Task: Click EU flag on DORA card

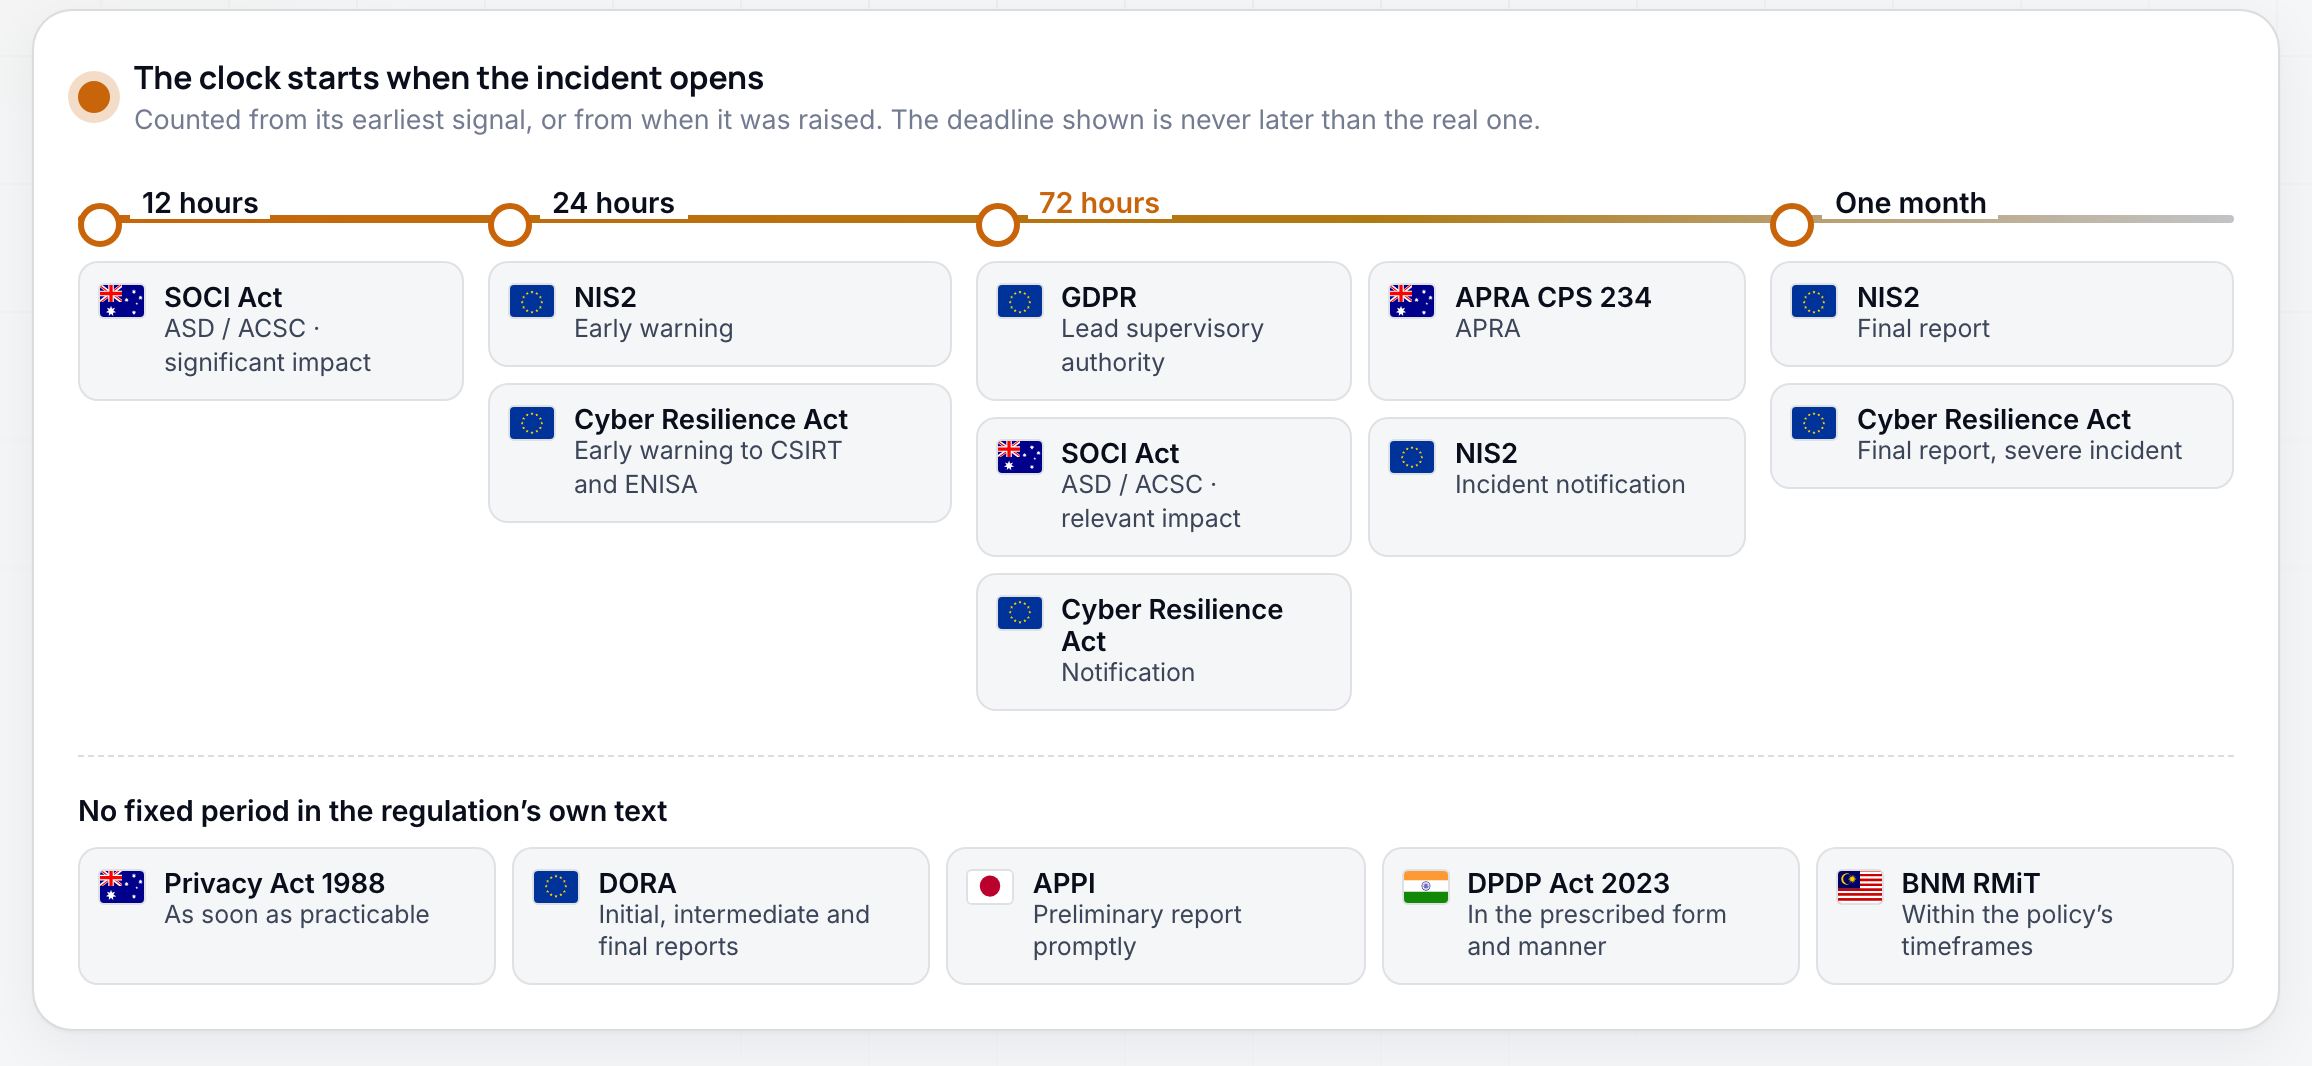Action: (556, 886)
